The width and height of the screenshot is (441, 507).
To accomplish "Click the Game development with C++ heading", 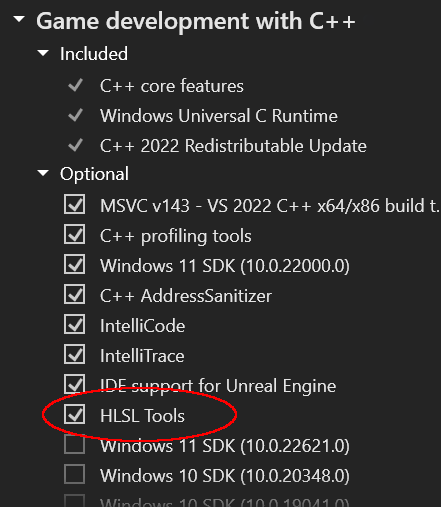I will tap(196, 21).
